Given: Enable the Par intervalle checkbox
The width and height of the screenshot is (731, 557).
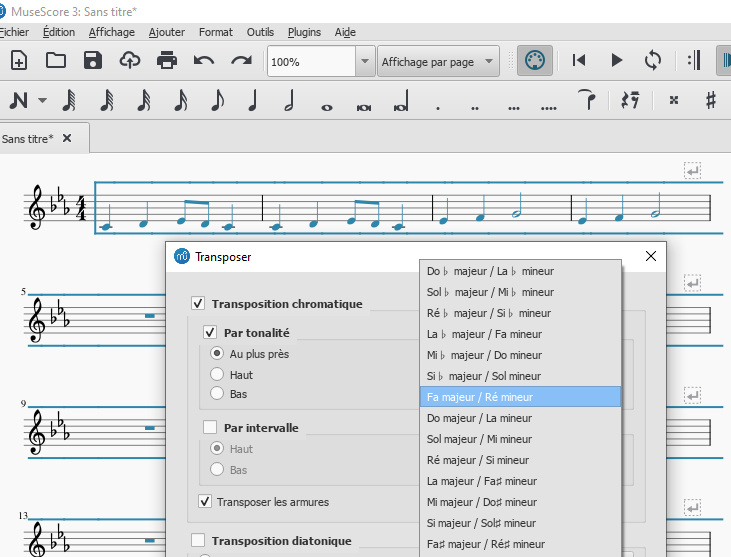Looking at the screenshot, I should pyautogui.click(x=210, y=428).
